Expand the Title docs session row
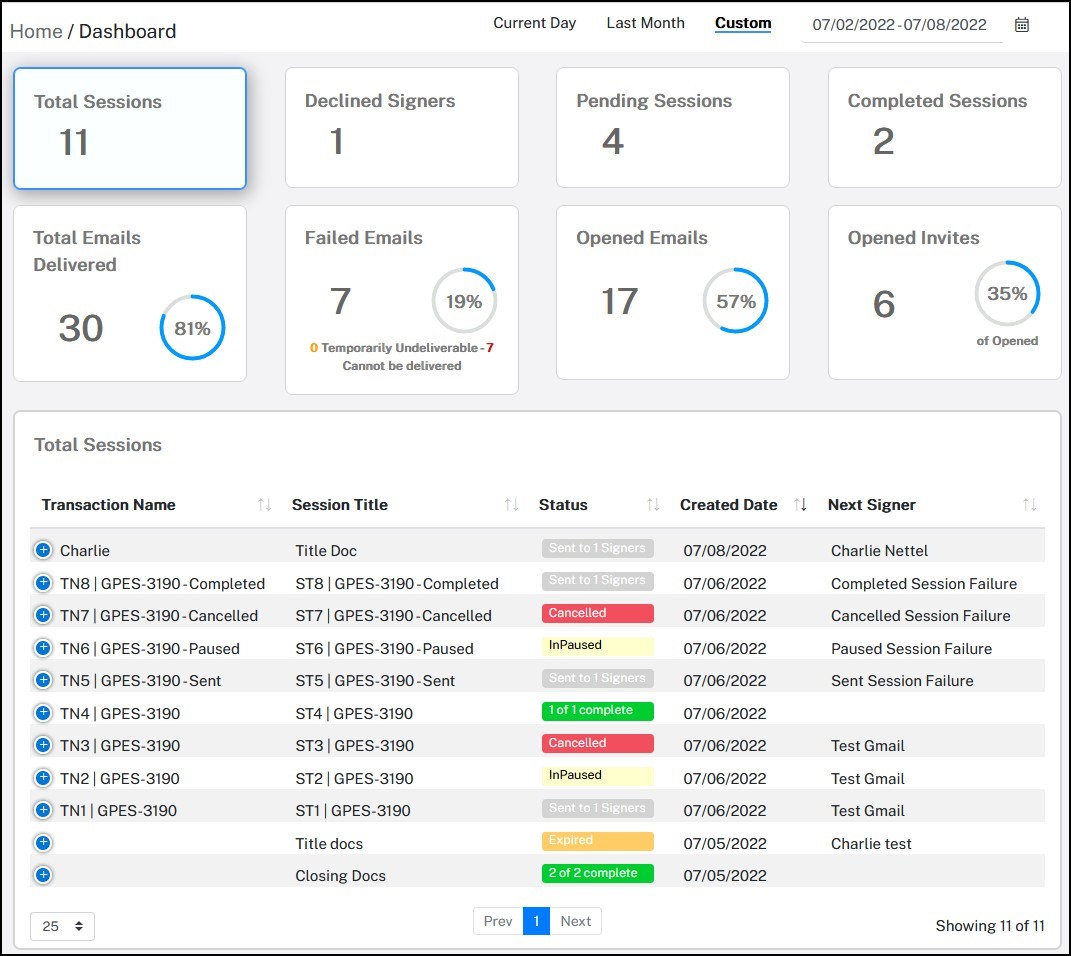The image size is (1071, 956). 42,842
